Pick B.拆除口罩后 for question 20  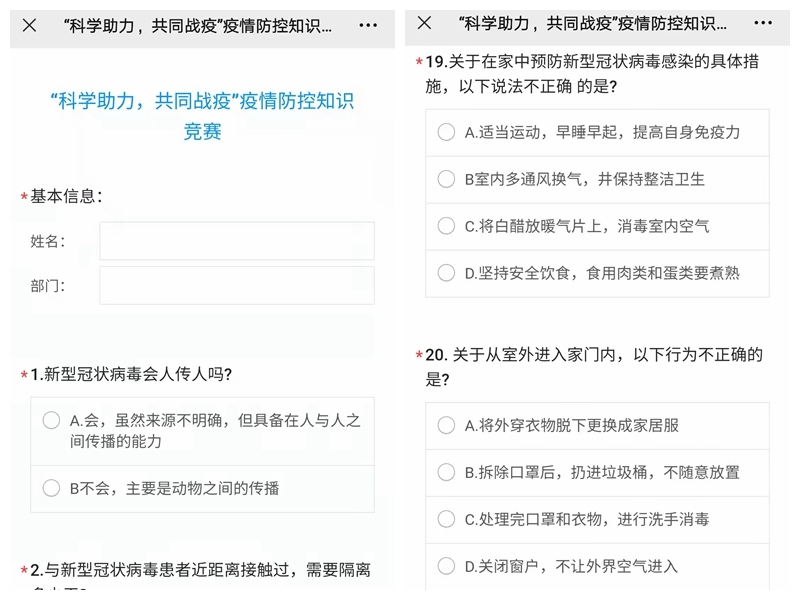pyautogui.click(x=447, y=472)
